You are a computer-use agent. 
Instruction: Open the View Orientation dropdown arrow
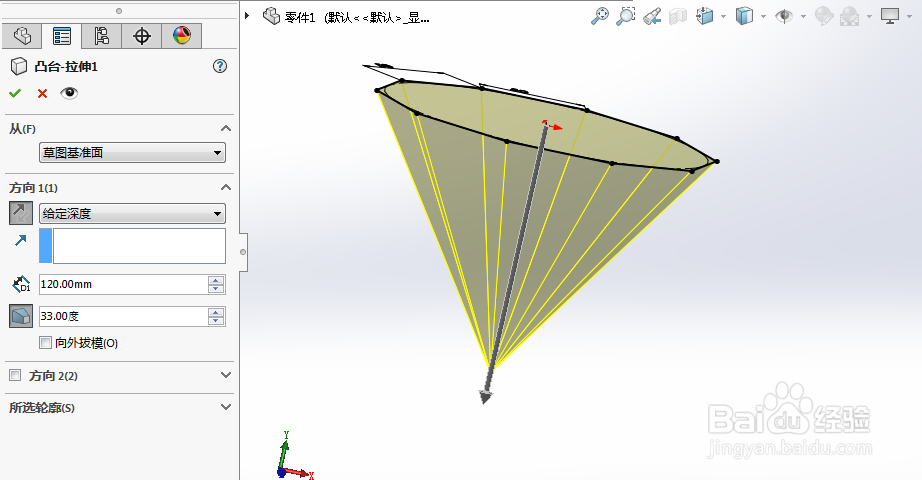[x=723, y=16]
